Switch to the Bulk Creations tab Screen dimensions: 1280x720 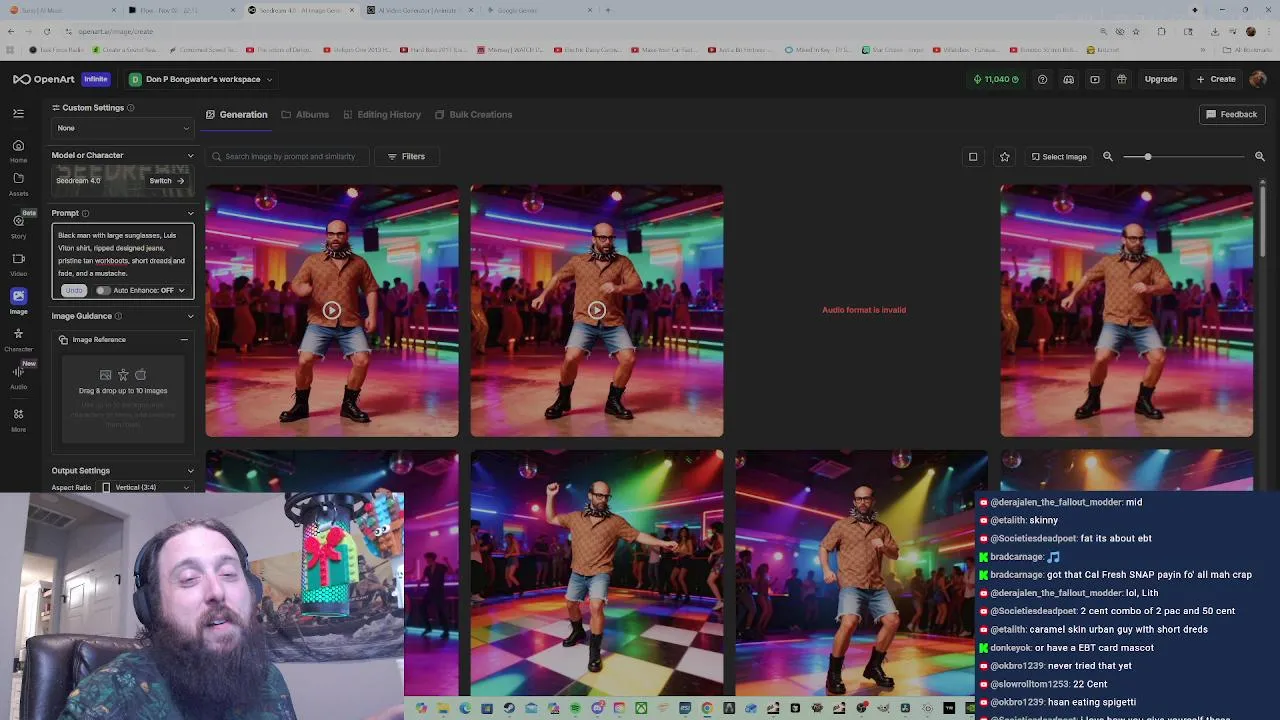click(x=473, y=114)
